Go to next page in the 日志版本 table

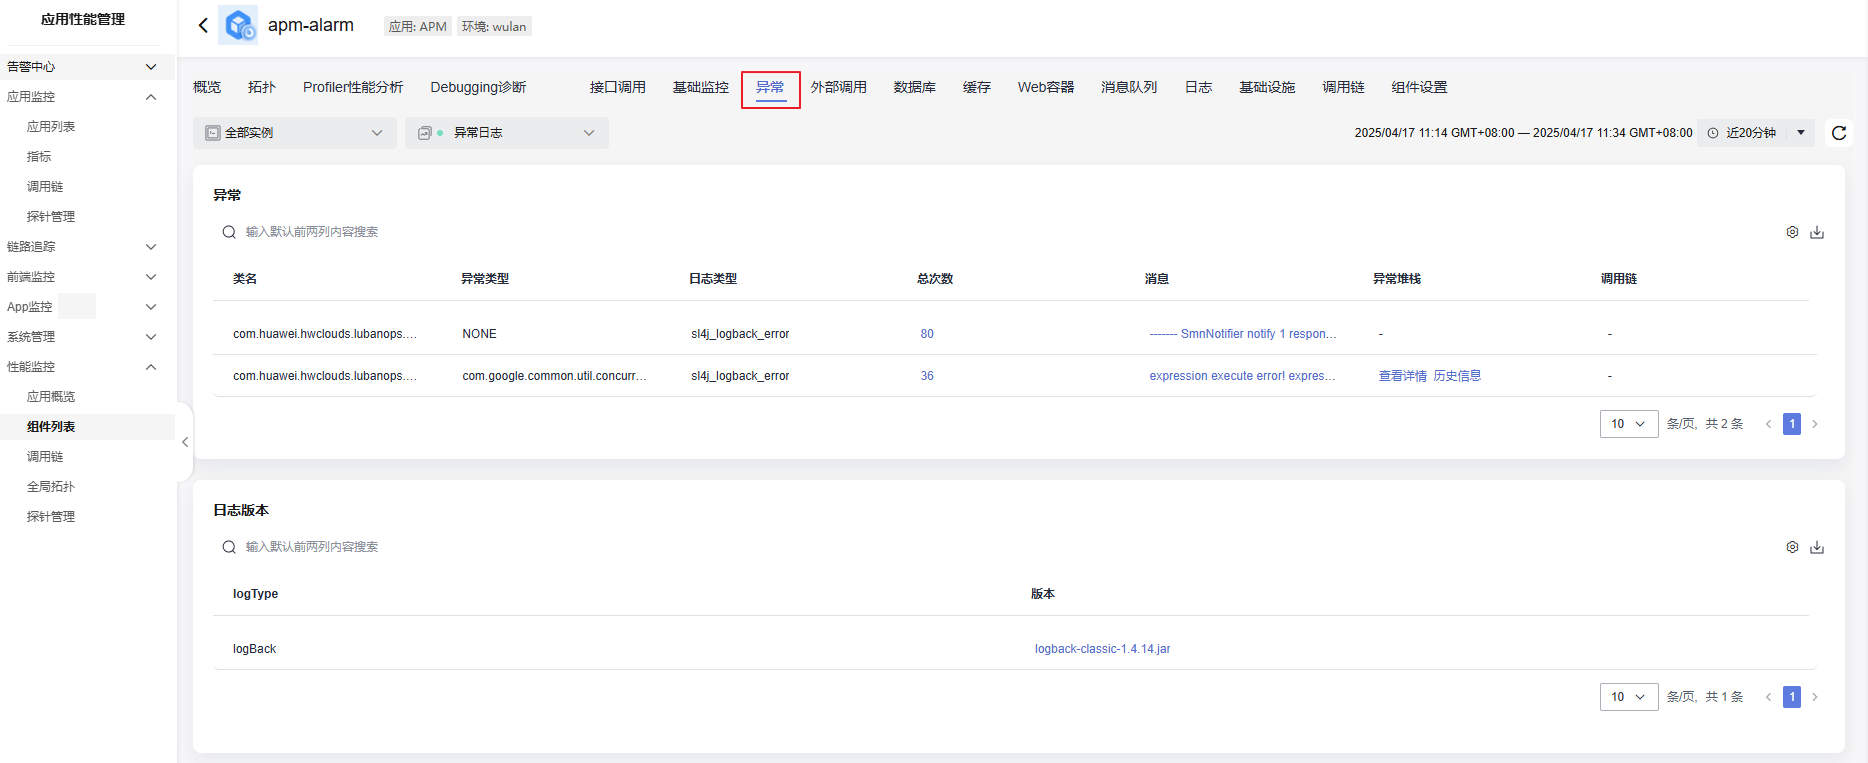(1815, 697)
